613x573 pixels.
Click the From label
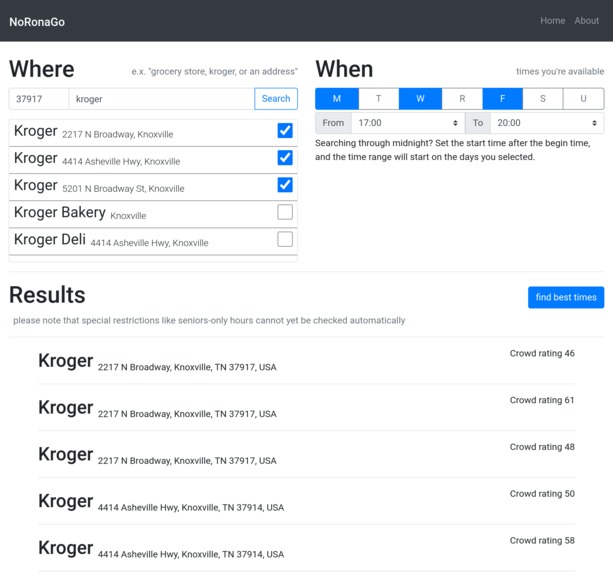(333, 123)
